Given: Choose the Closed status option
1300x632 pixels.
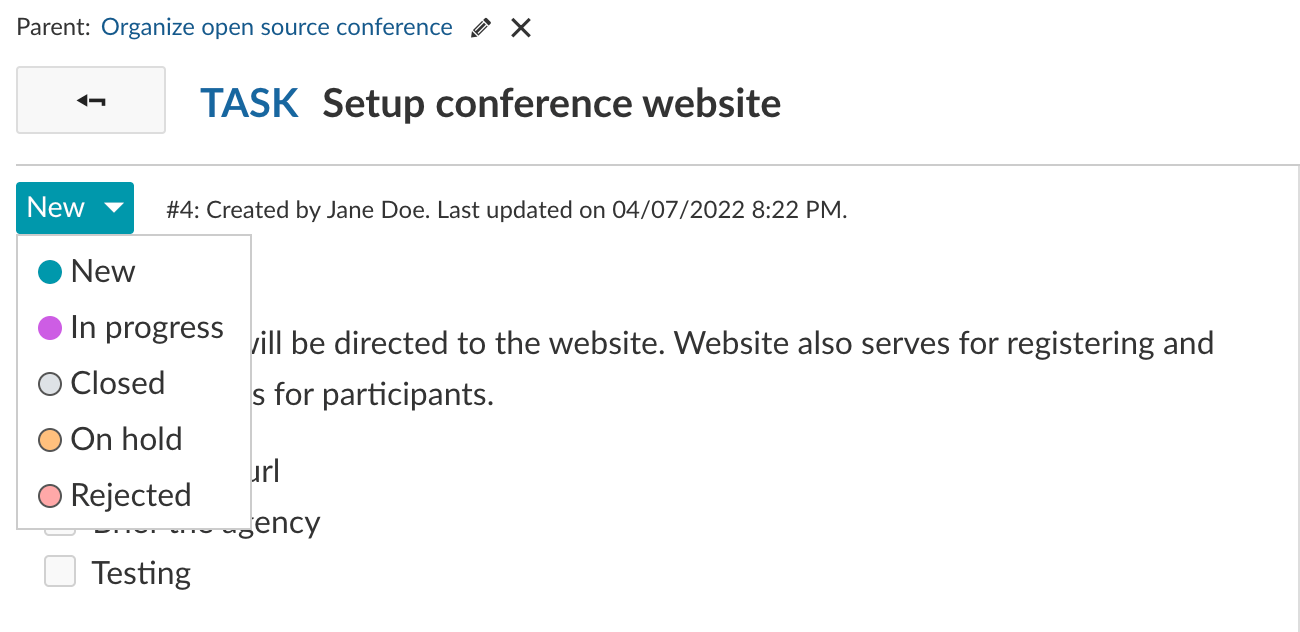Looking at the screenshot, I should pyautogui.click(x=117, y=383).
